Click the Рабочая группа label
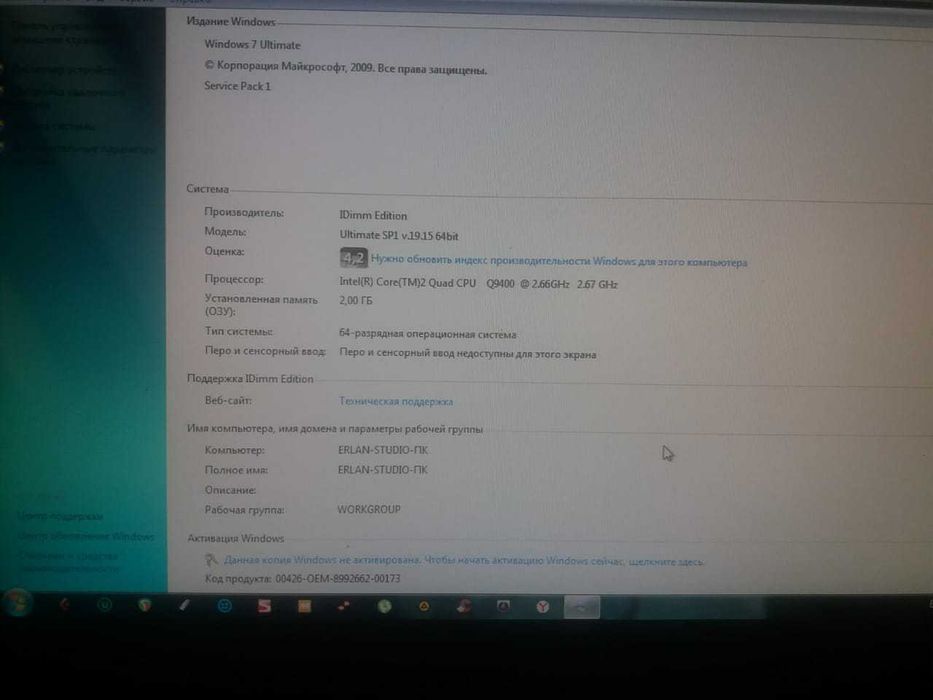The width and height of the screenshot is (933, 700). coord(245,510)
